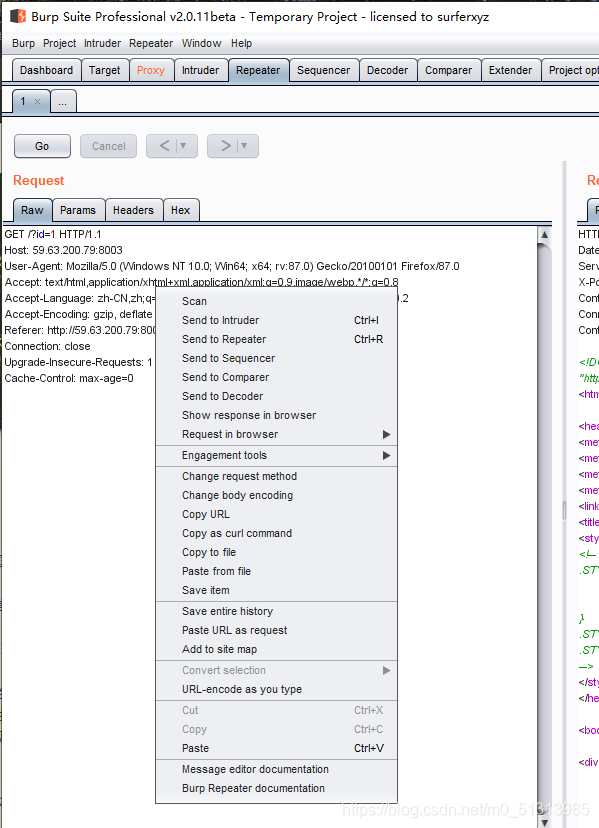Go forward to the next request with the > button

click(x=226, y=146)
